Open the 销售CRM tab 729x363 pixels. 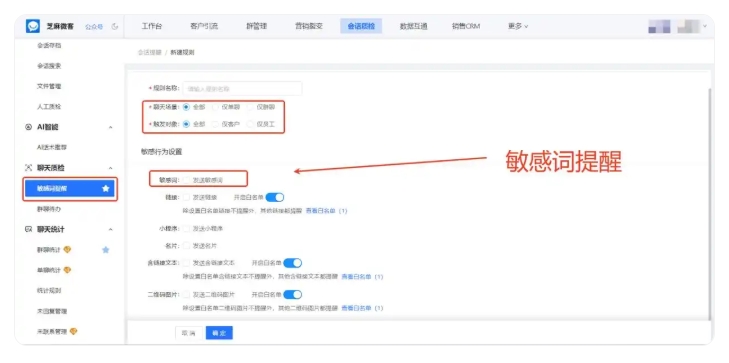click(466, 26)
